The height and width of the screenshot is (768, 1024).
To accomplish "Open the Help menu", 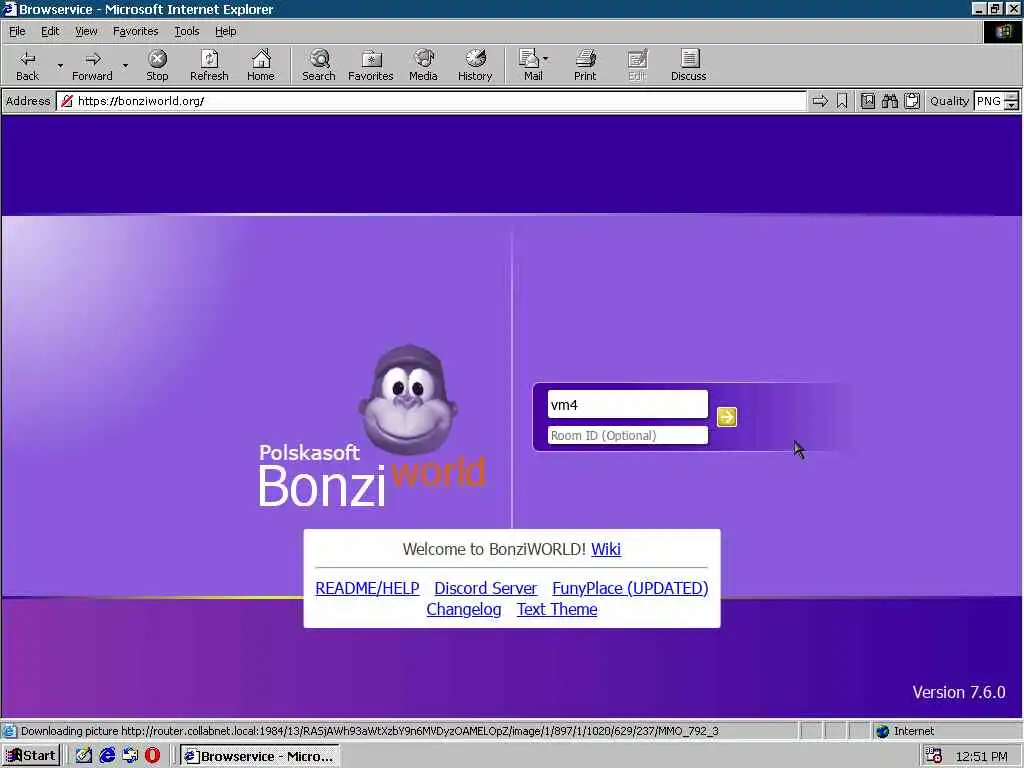I will [x=225, y=31].
